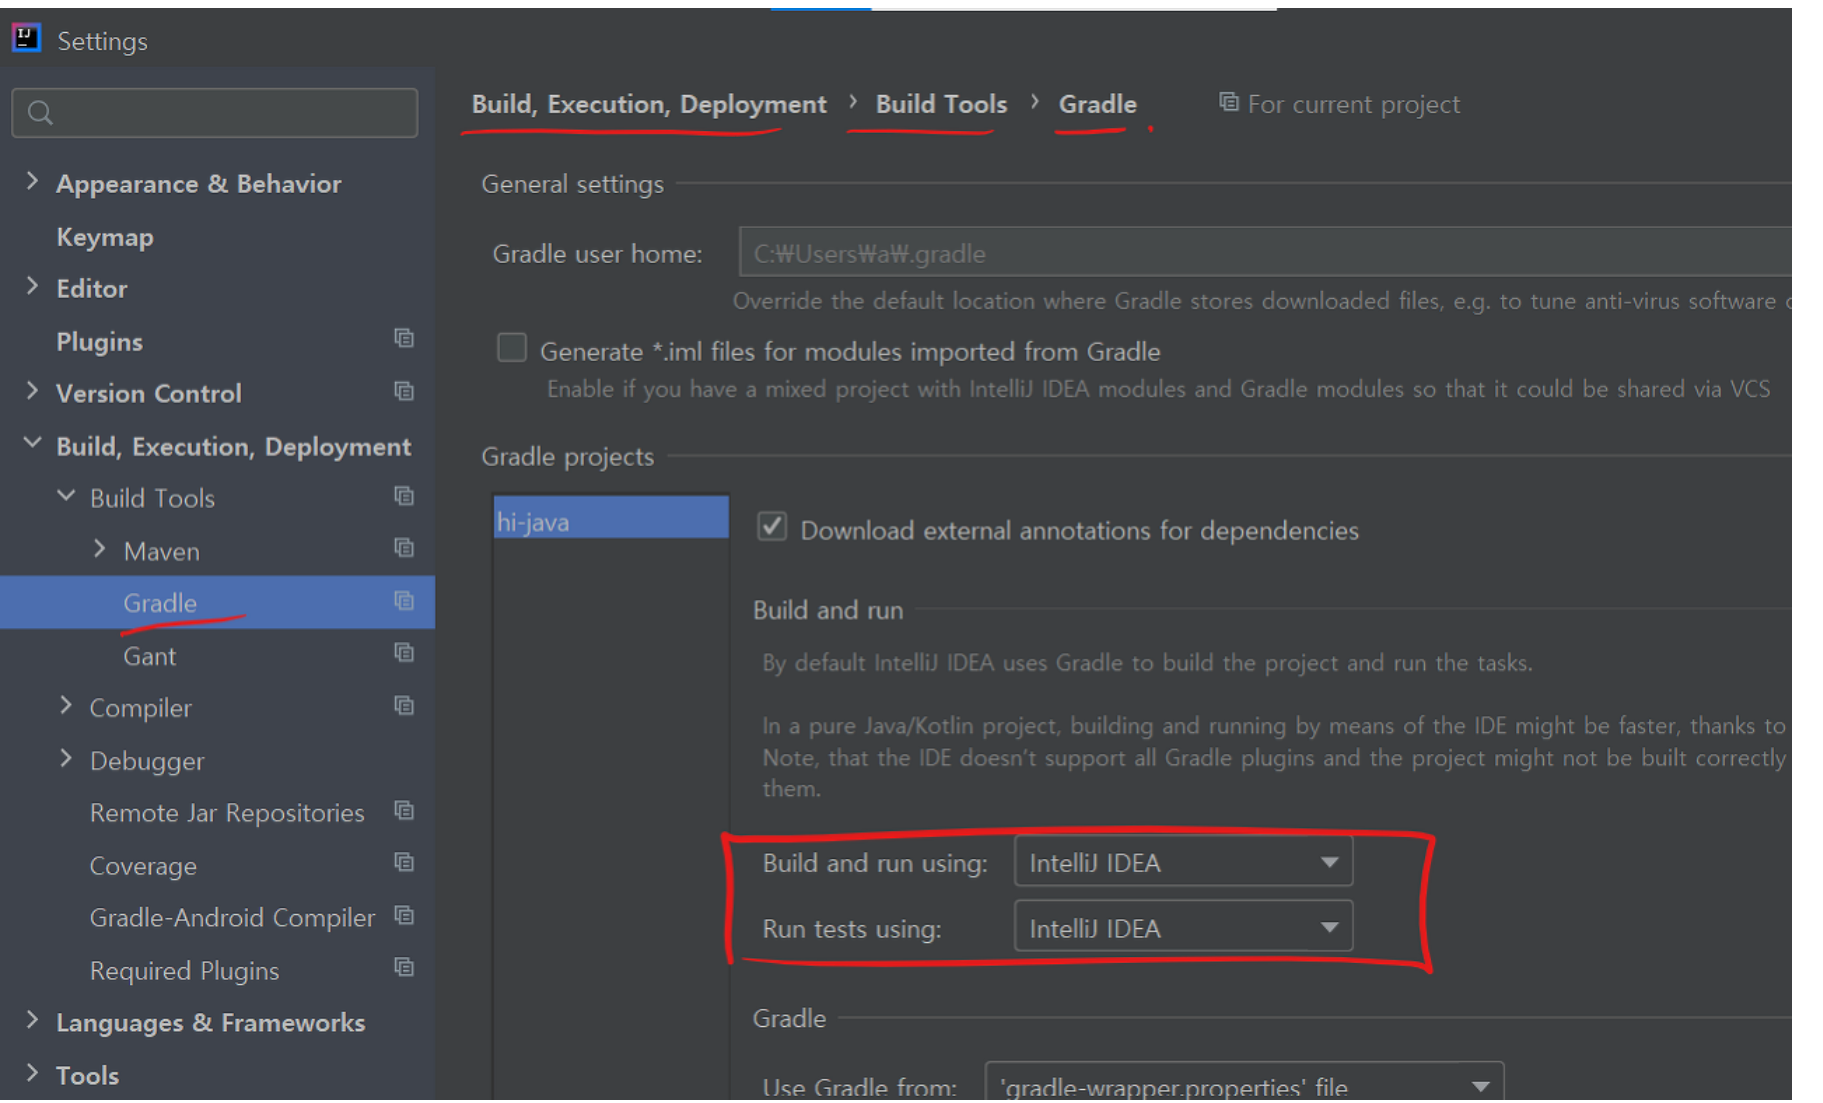The image size is (1823, 1103).
Task: Click the project-scope icon beside Maven
Action: [x=404, y=548]
